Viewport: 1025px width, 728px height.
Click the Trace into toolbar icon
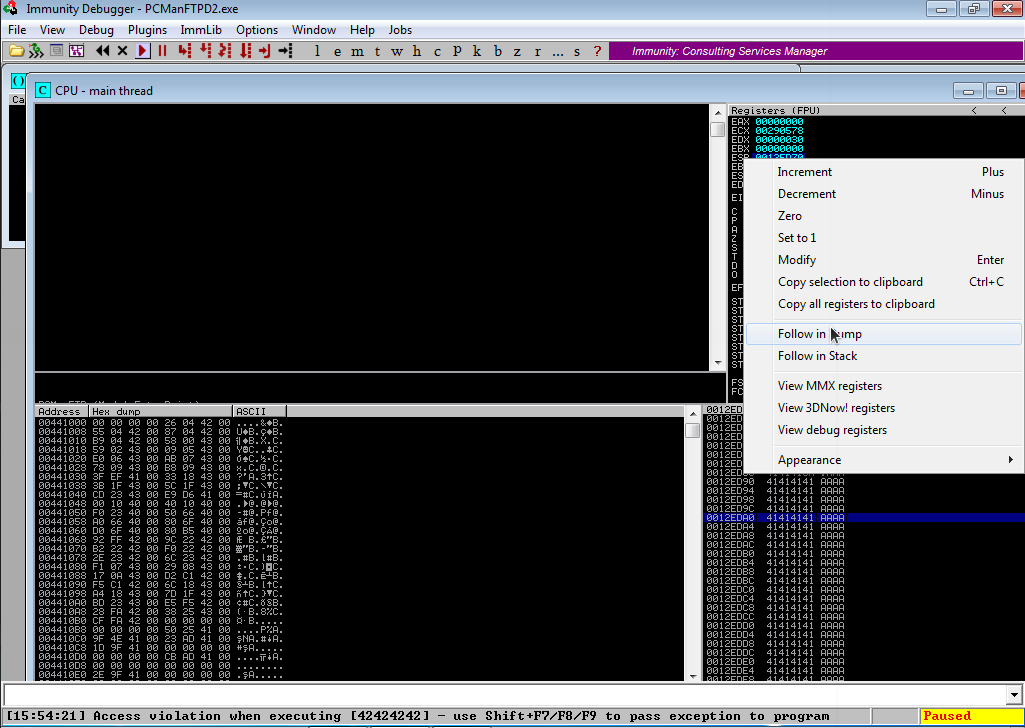(225, 51)
